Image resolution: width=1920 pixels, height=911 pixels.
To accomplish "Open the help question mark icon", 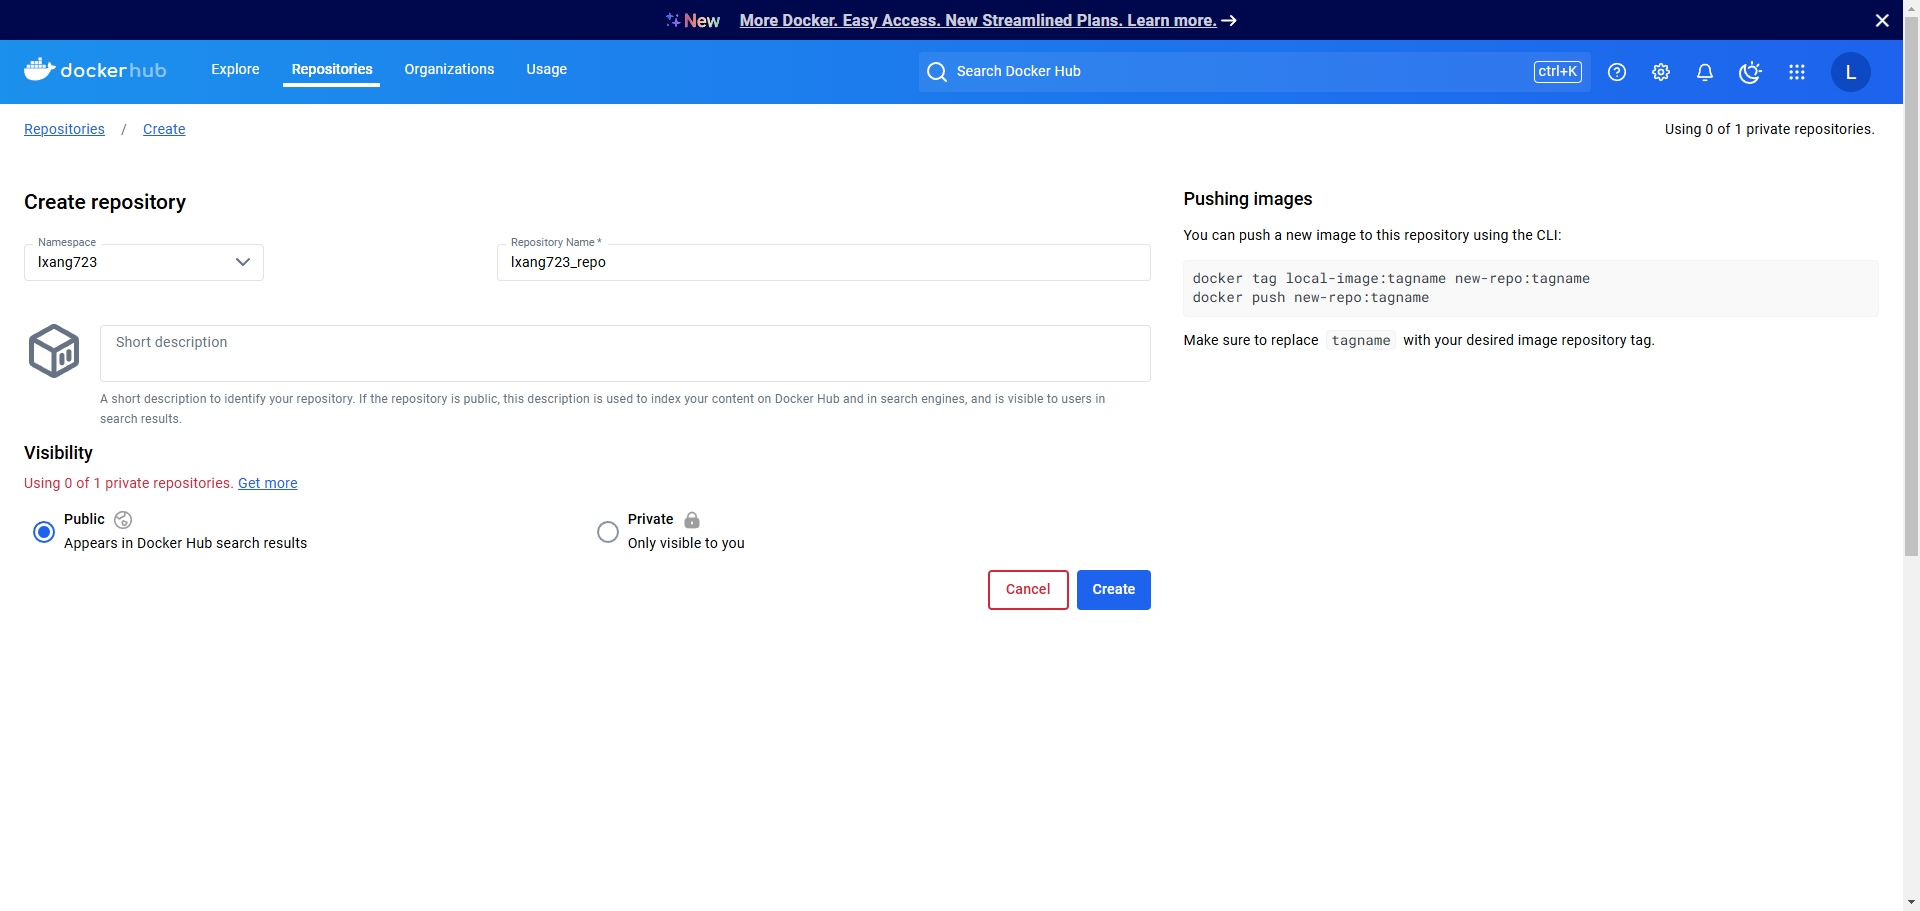I will (x=1617, y=72).
